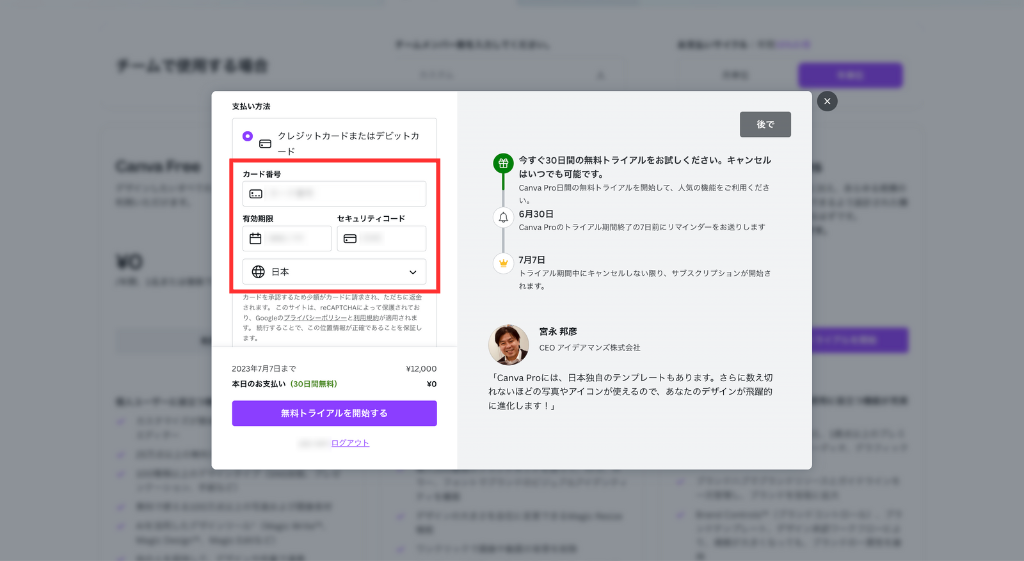Expand country list via chevron arrow

coord(413,272)
